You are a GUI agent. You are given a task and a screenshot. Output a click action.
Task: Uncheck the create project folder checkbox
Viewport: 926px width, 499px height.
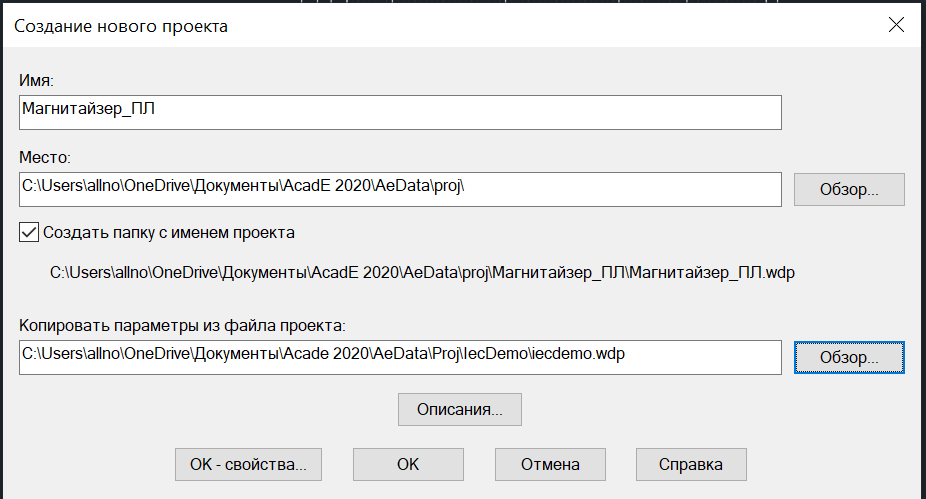pos(29,232)
